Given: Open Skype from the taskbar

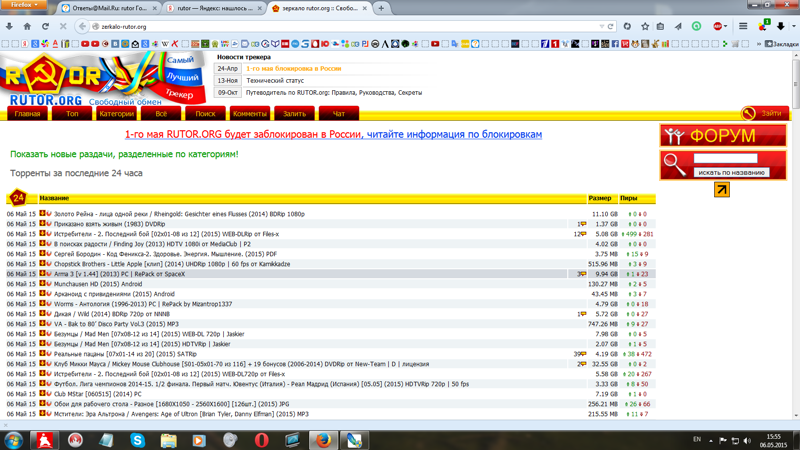Looking at the screenshot, I should click(x=137, y=440).
